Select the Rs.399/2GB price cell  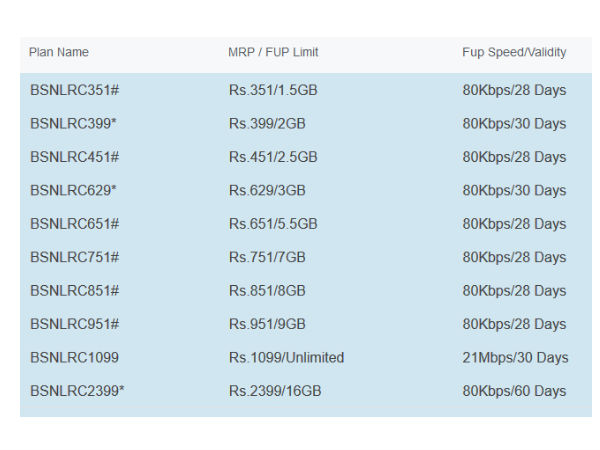(x=267, y=124)
